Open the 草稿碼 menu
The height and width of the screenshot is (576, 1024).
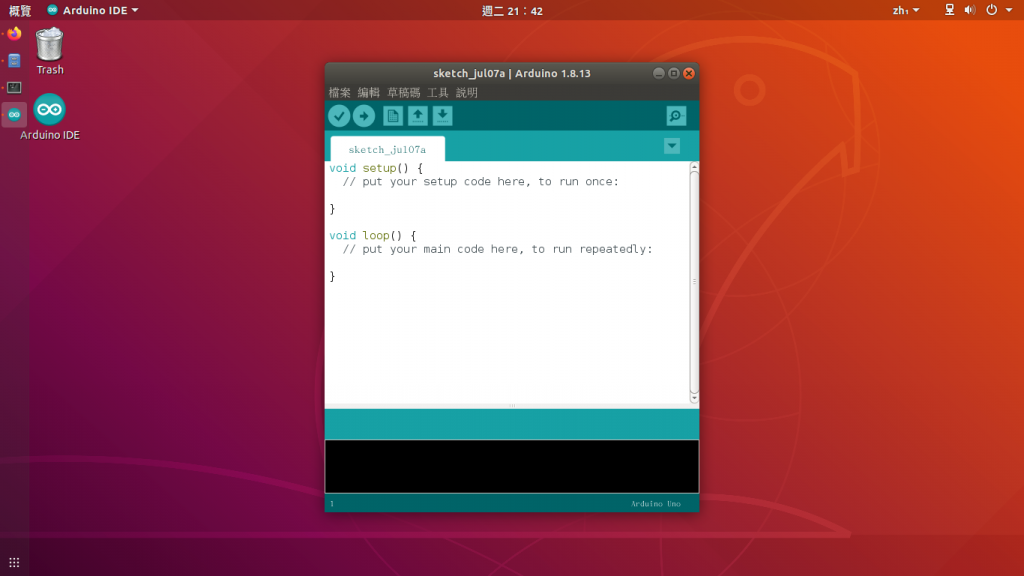(404, 93)
